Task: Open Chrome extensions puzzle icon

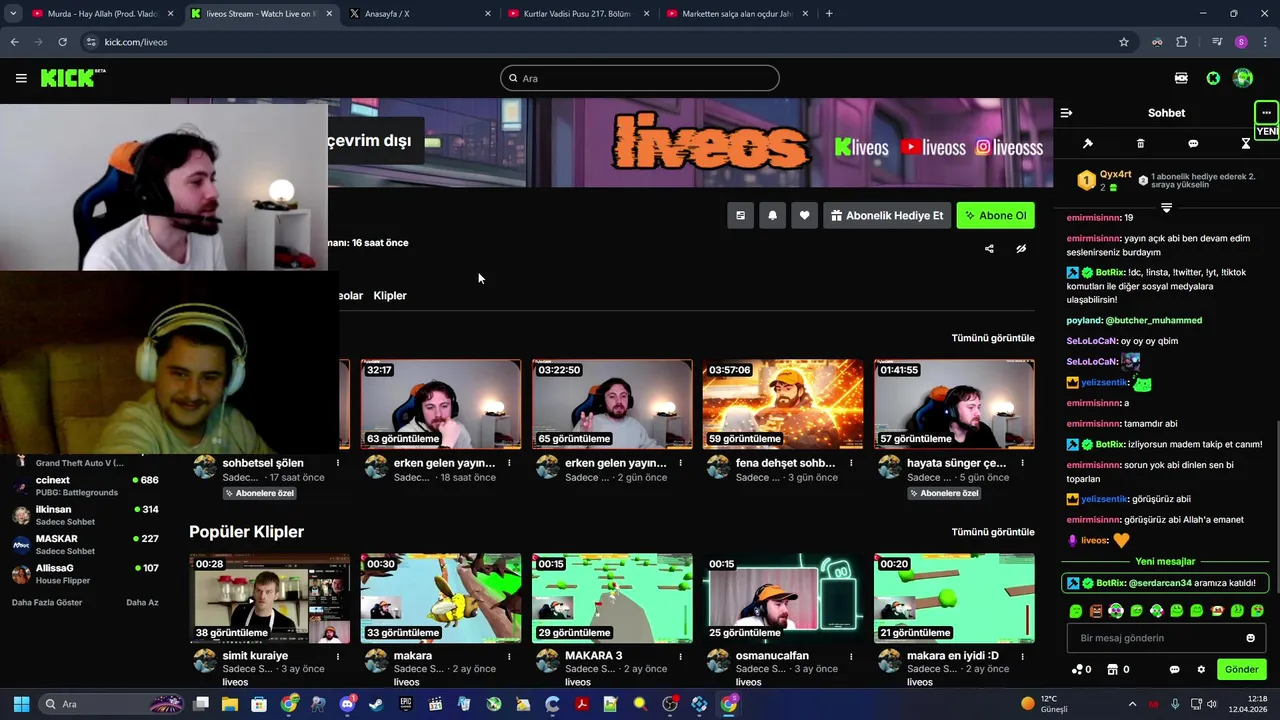Action: [x=1182, y=42]
